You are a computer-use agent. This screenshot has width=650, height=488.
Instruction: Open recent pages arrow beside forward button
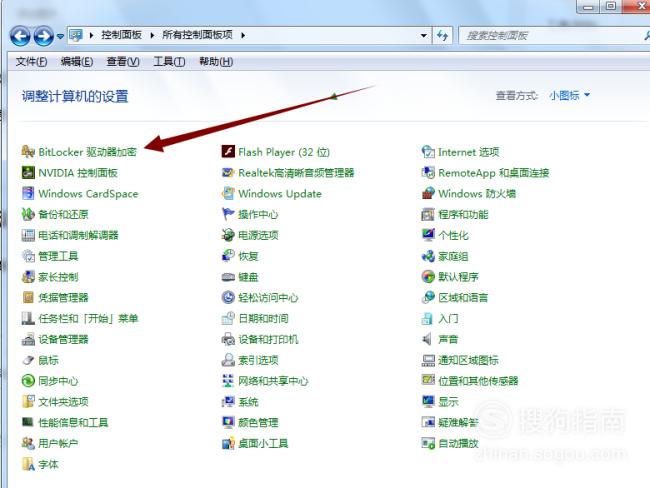60,36
